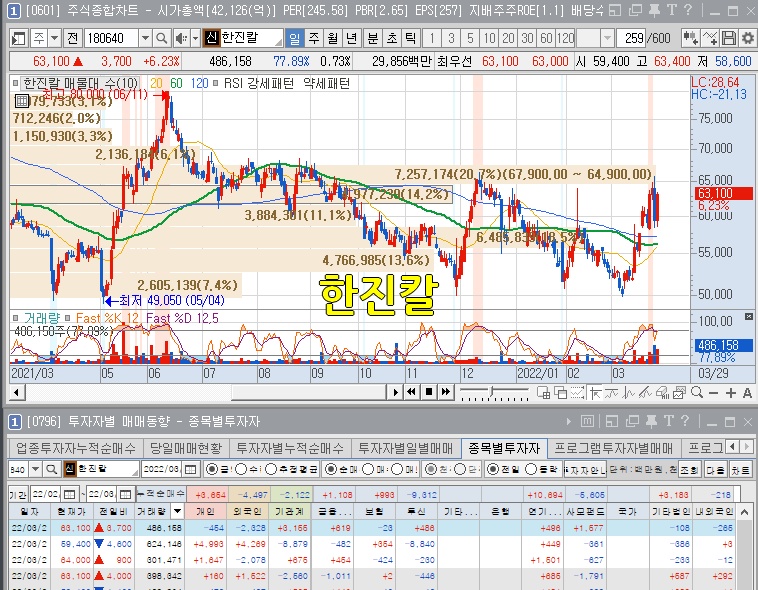758x590 pixels.
Task: Click plus zoom-in icon in chart bottom toolbar
Action: [730, 393]
